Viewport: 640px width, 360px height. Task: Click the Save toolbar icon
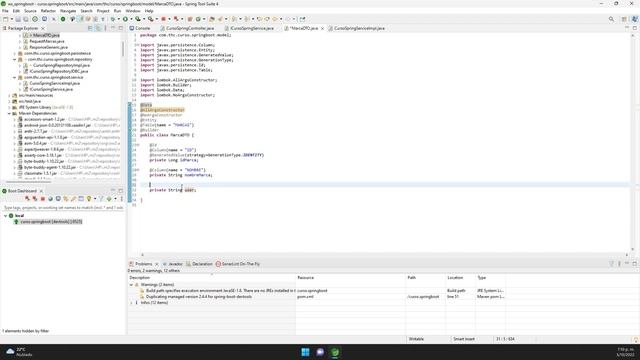(18, 19)
